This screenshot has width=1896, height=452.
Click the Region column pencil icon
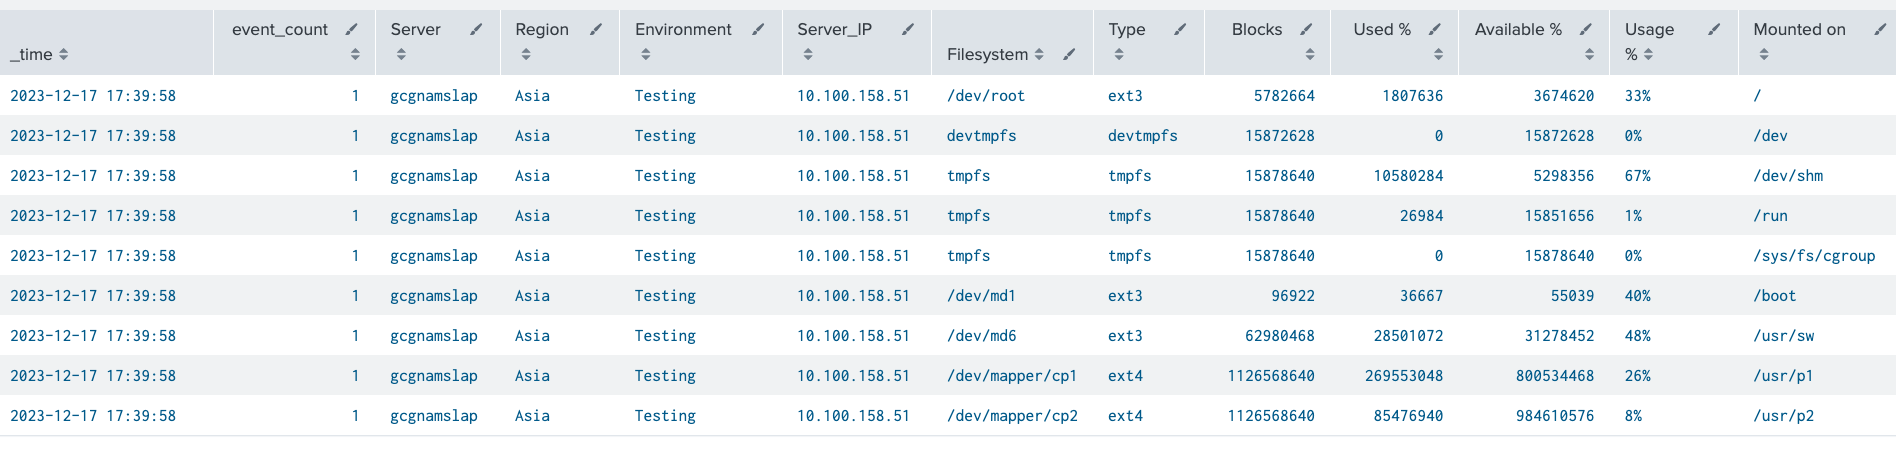pyautogui.click(x=596, y=30)
